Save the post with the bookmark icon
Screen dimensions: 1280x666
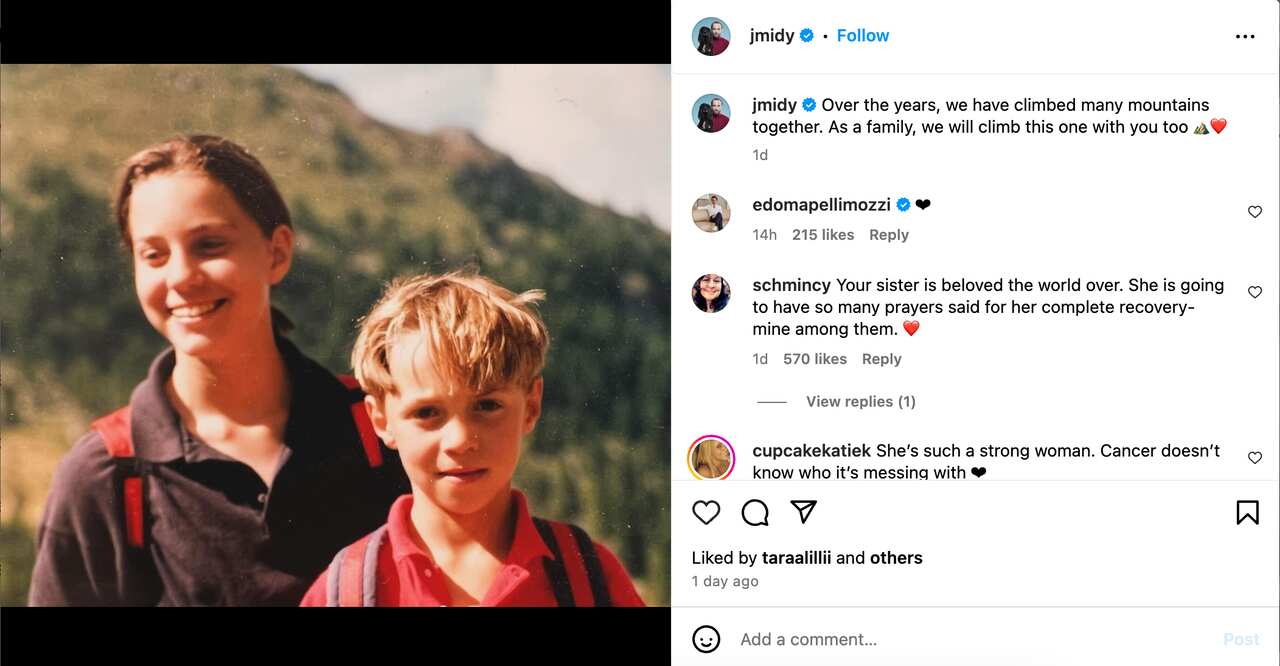click(1247, 513)
